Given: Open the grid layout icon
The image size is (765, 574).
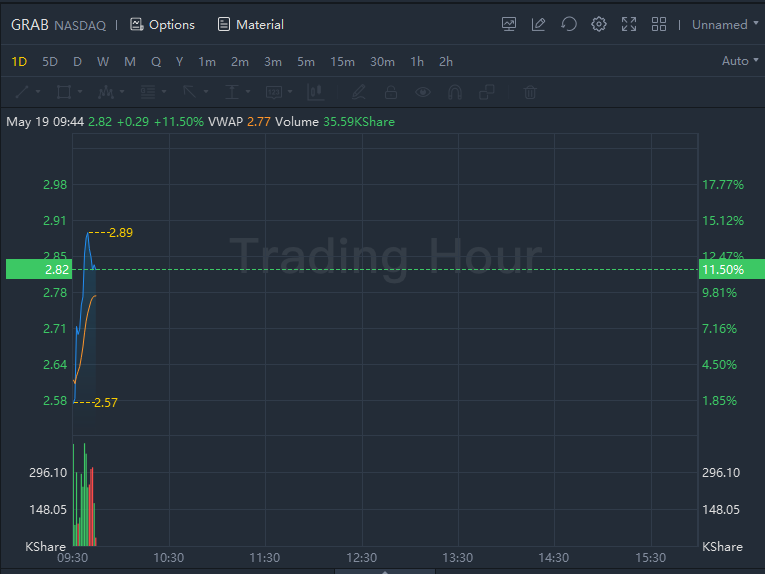Looking at the screenshot, I should click(x=659, y=24).
